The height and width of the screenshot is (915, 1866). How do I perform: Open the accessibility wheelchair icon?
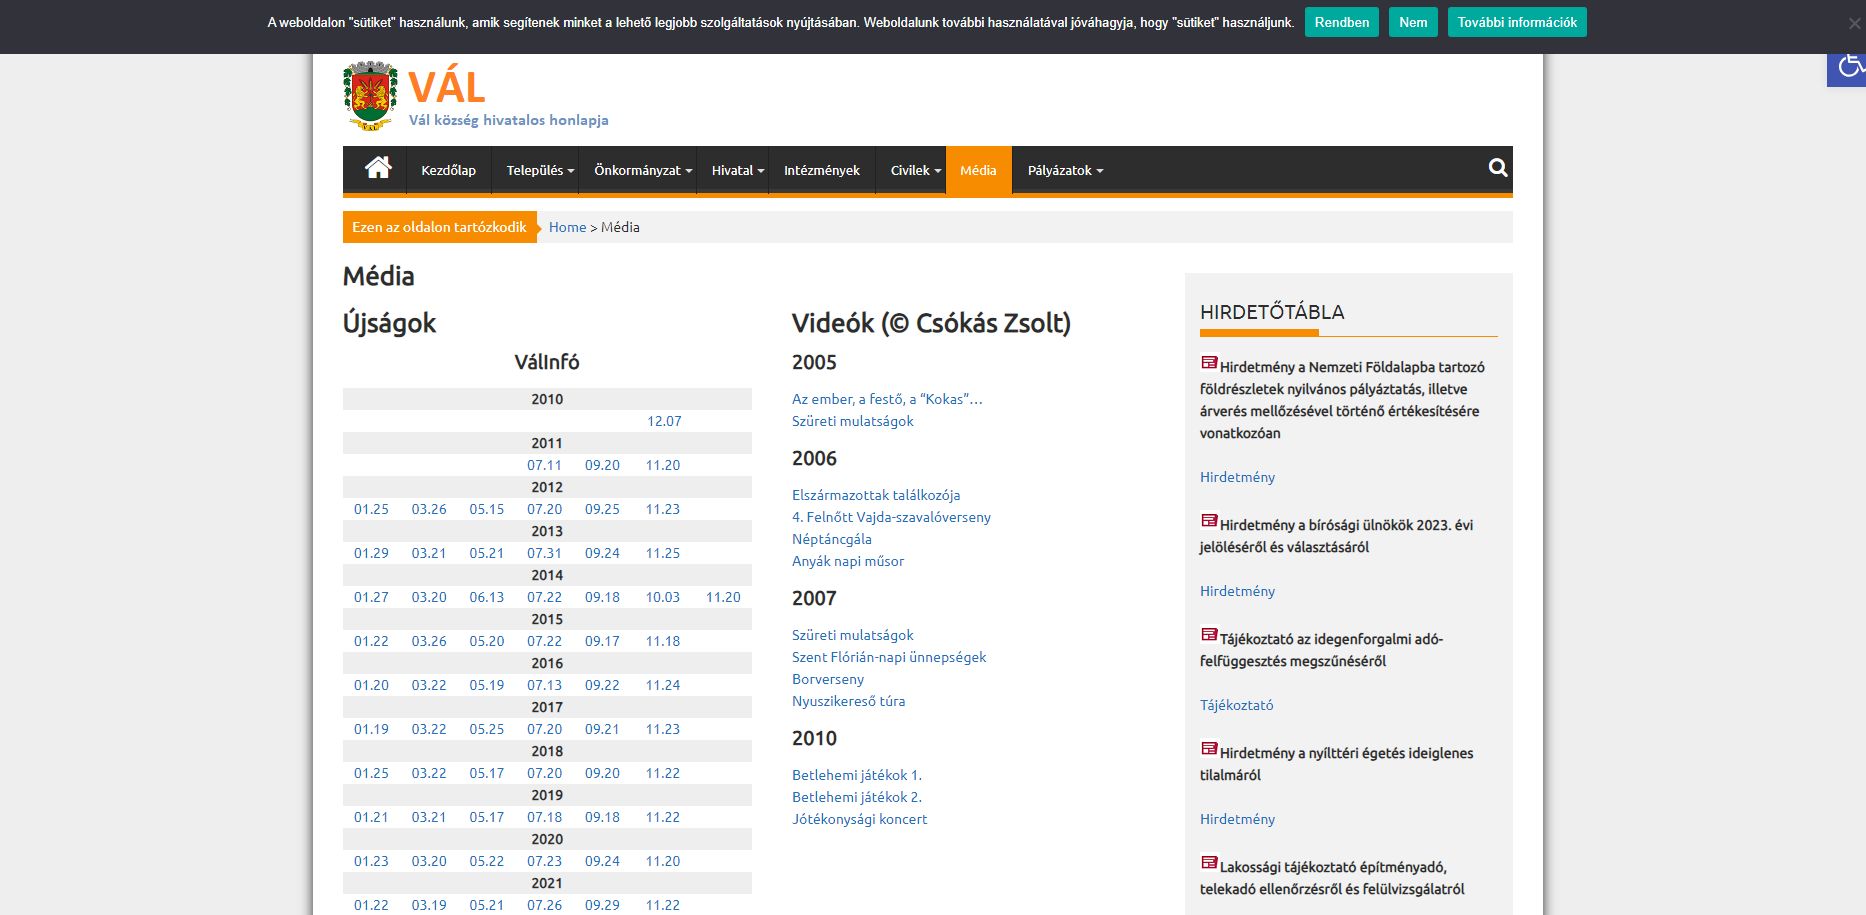[x=1848, y=67]
